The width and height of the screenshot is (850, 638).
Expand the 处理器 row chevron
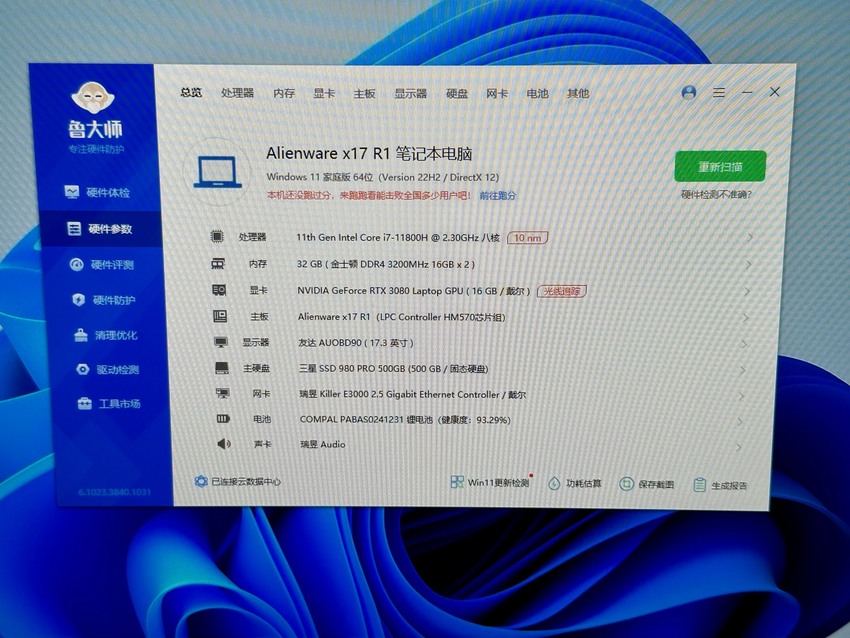750,237
